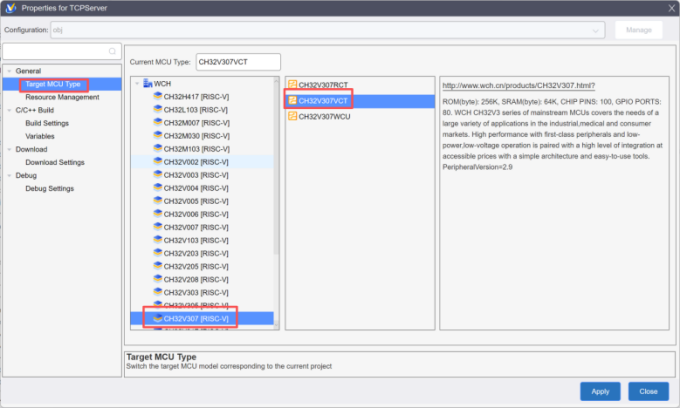Select CH32M007 [RISC-V] series text
The image size is (681, 409).
point(197,123)
